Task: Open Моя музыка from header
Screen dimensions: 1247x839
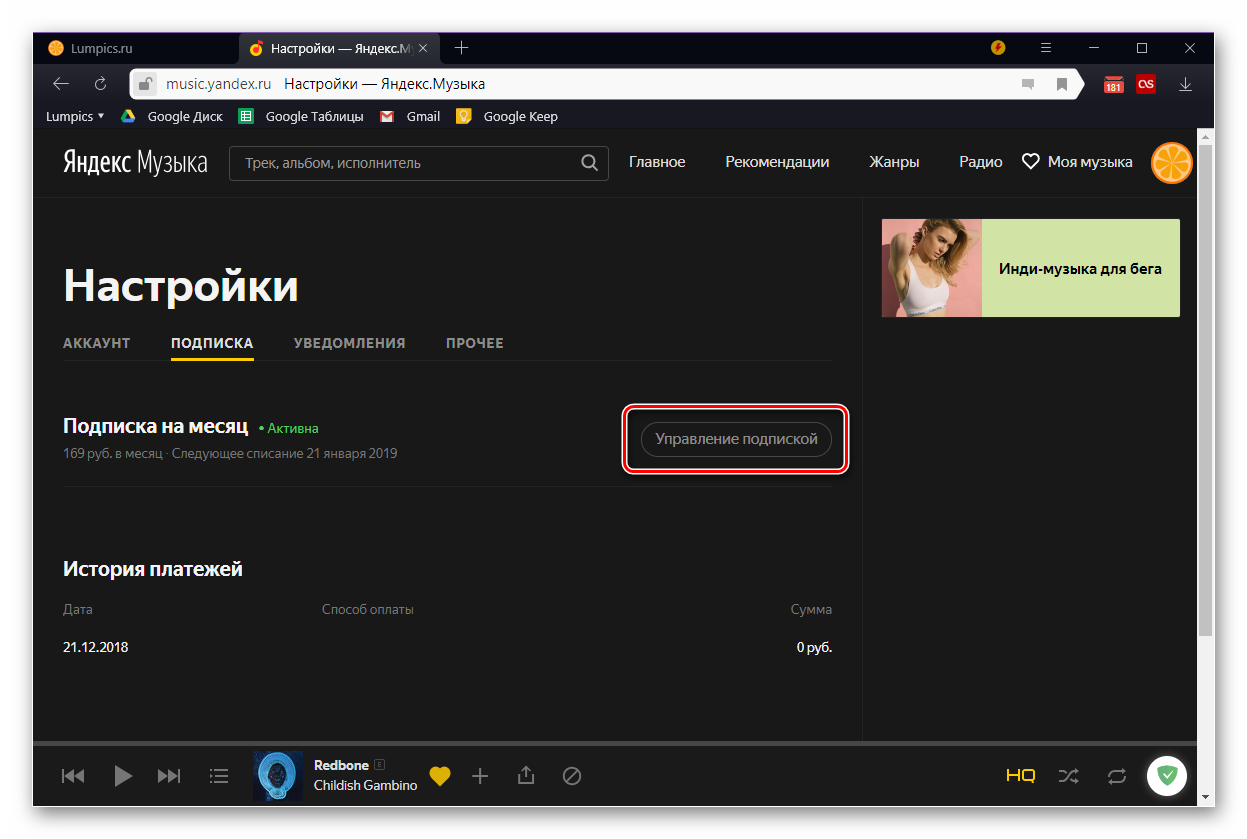Action: tap(1077, 162)
